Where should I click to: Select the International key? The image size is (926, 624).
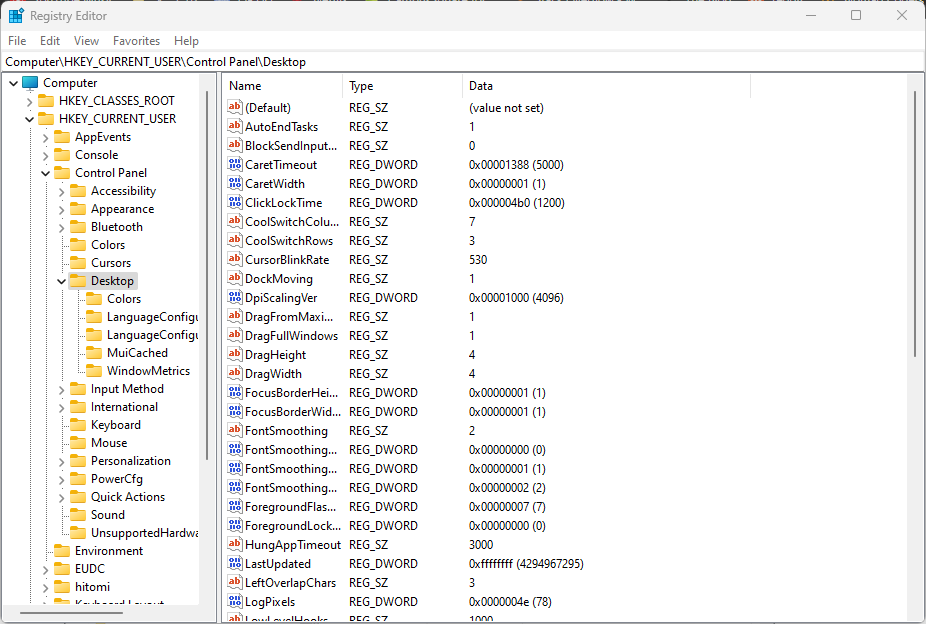click(x=124, y=407)
